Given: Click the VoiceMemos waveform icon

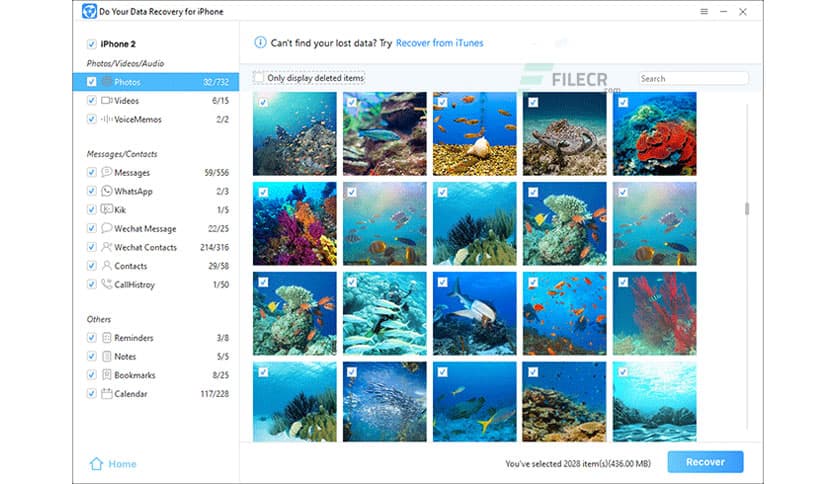Looking at the screenshot, I should (107, 119).
